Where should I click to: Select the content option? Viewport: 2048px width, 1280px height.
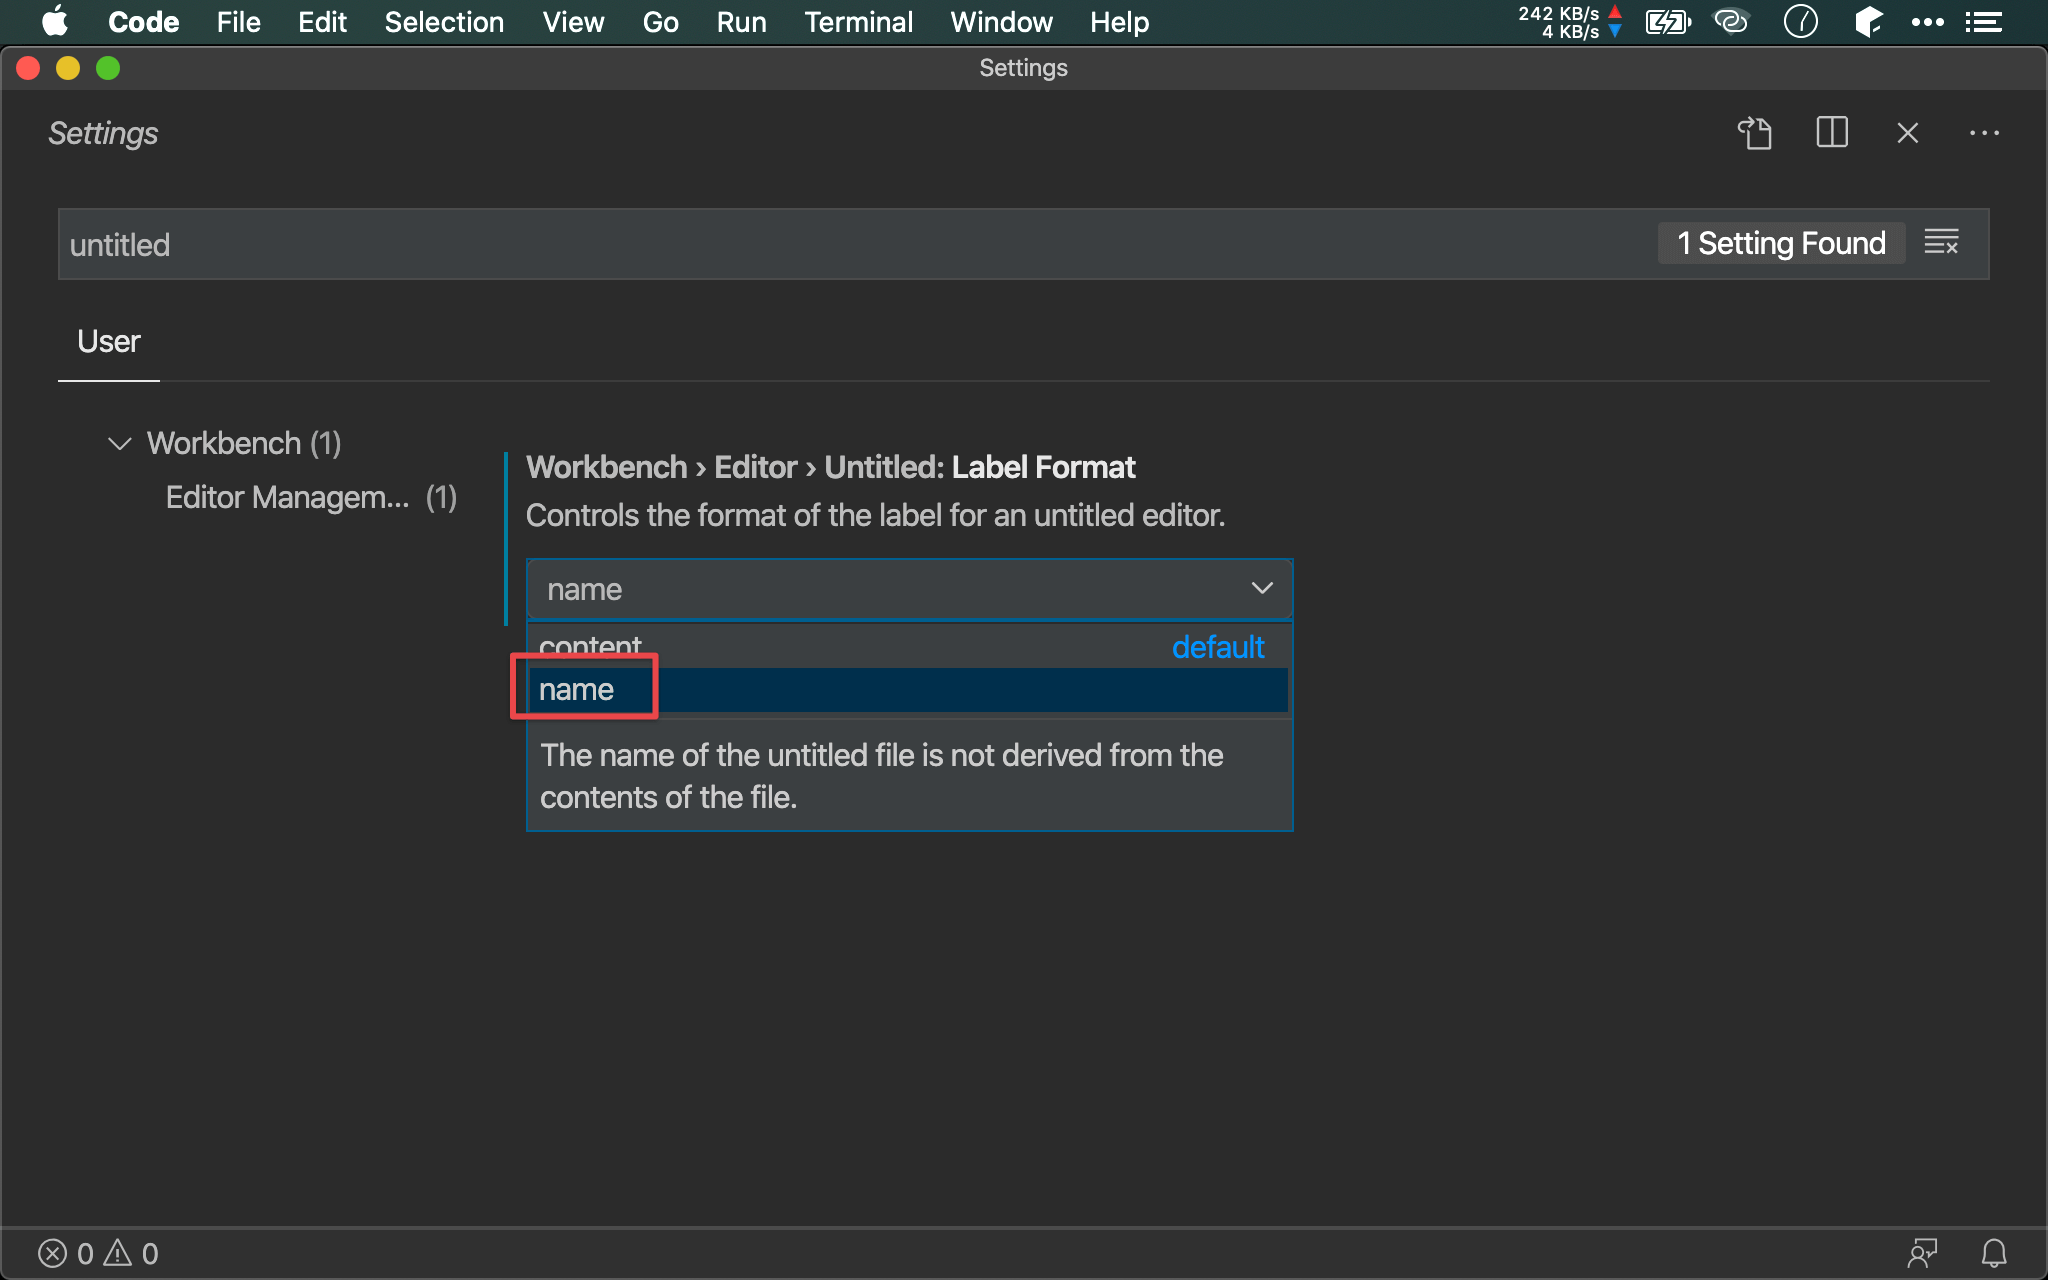[x=909, y=647]
